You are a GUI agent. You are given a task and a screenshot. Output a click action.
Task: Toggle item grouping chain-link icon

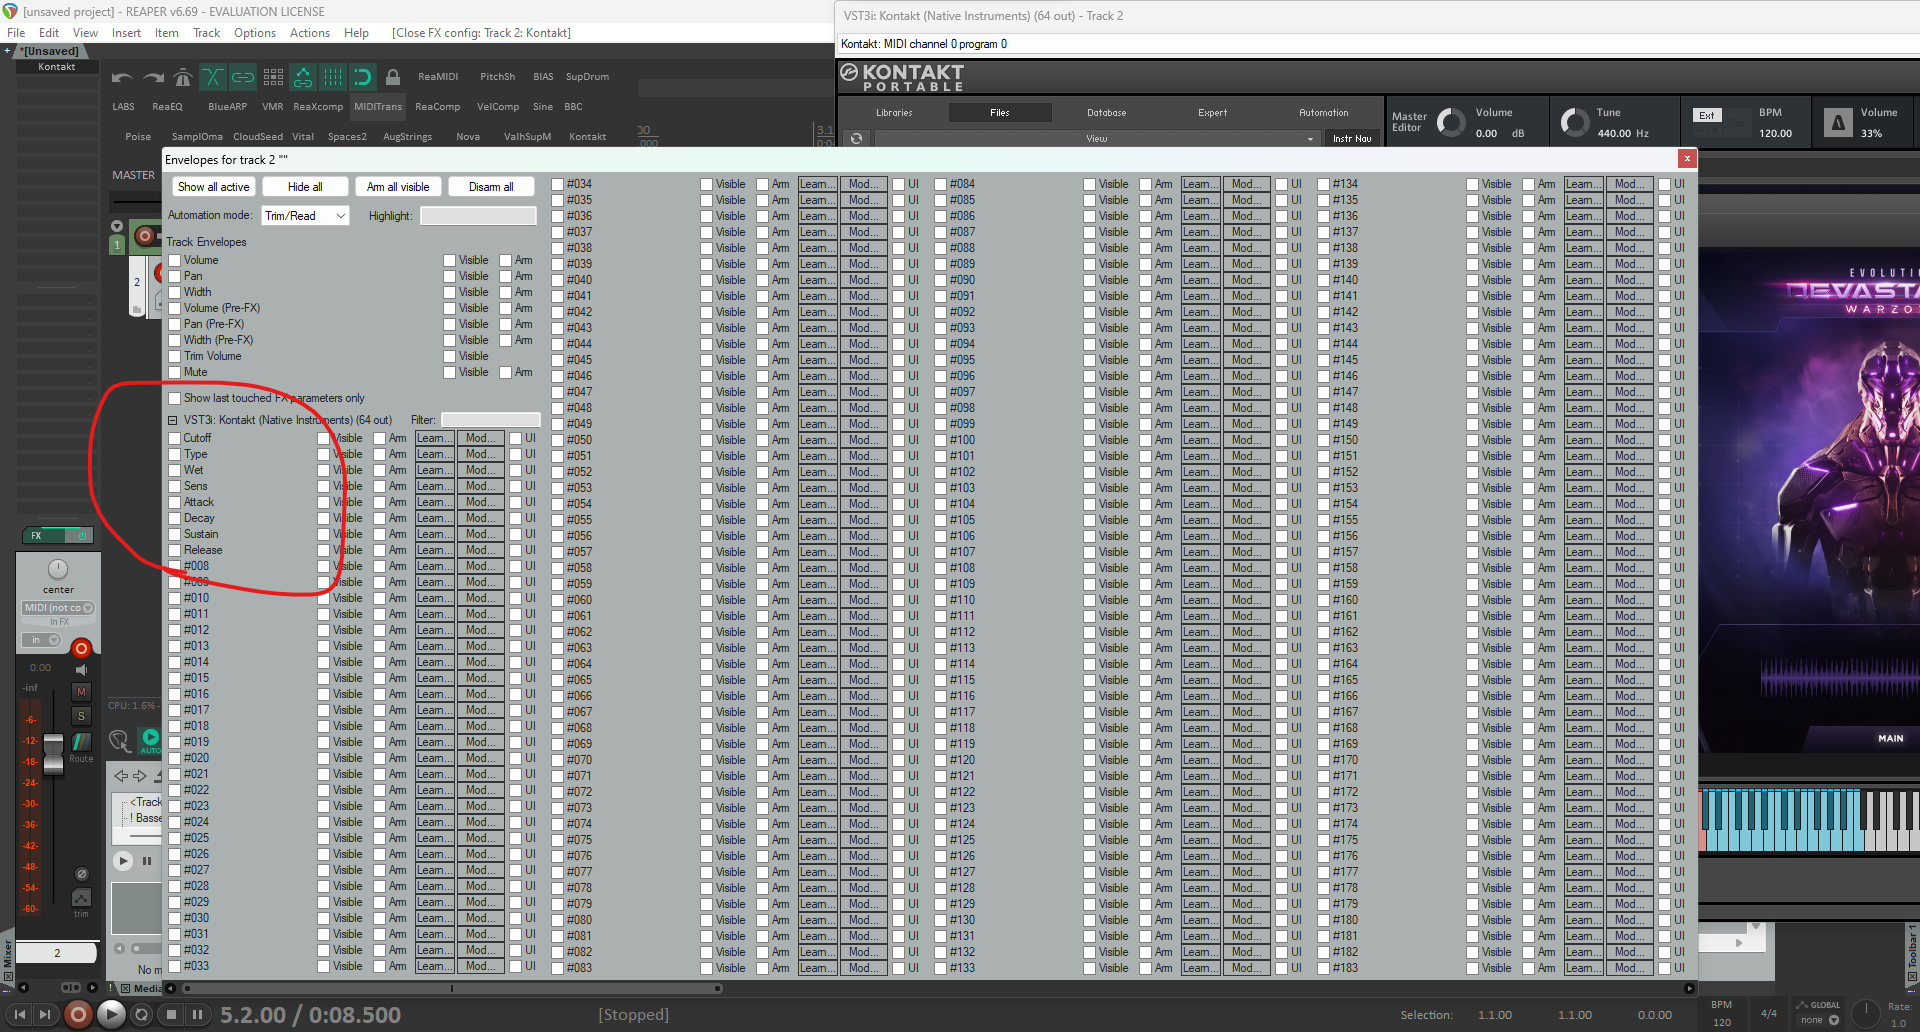click(x=243, y=77)
